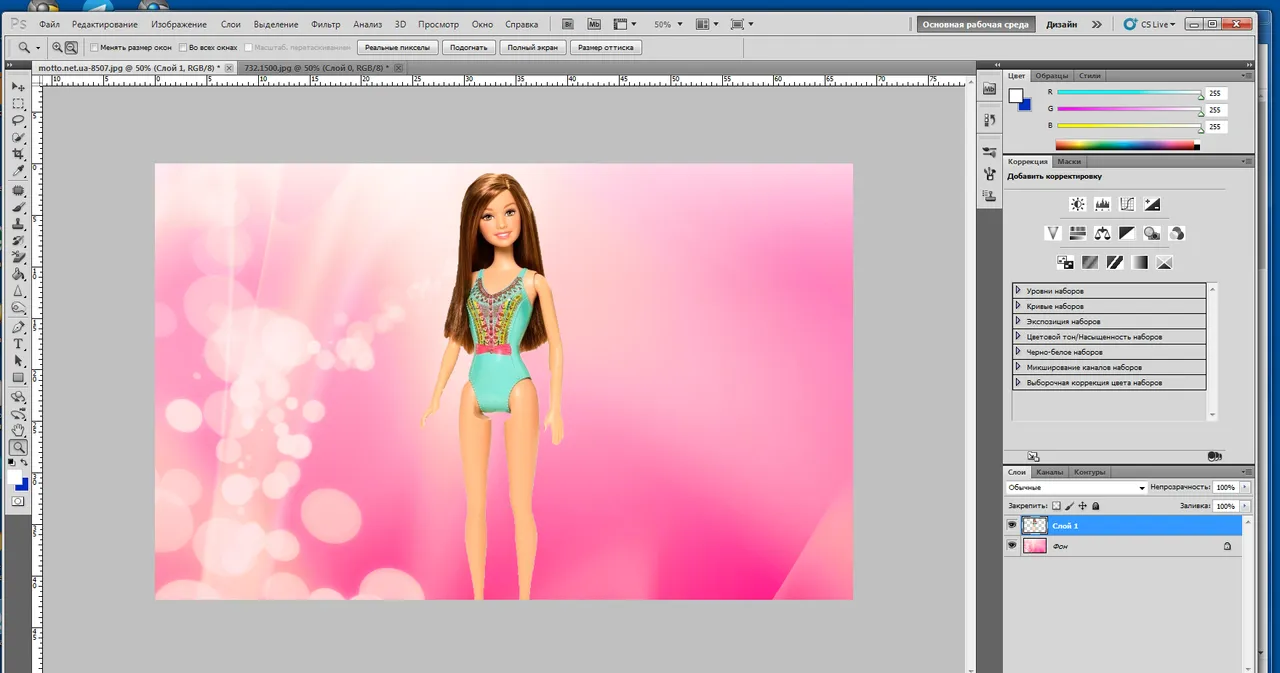Add a Photo Filter adjustment
Image resolution: width=1280 pixels, height=673 pixels.
pyautogui.click(x=1152, y=233)
